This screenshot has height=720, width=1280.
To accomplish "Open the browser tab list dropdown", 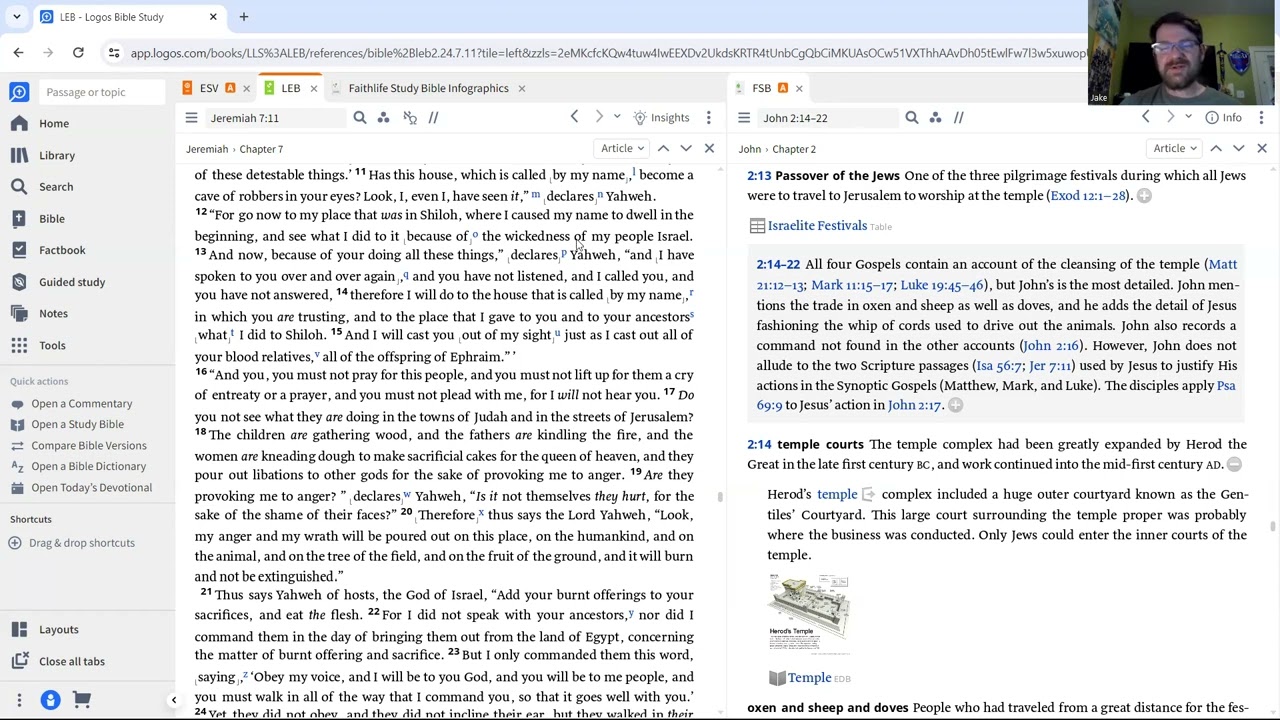I will (16, 17).
